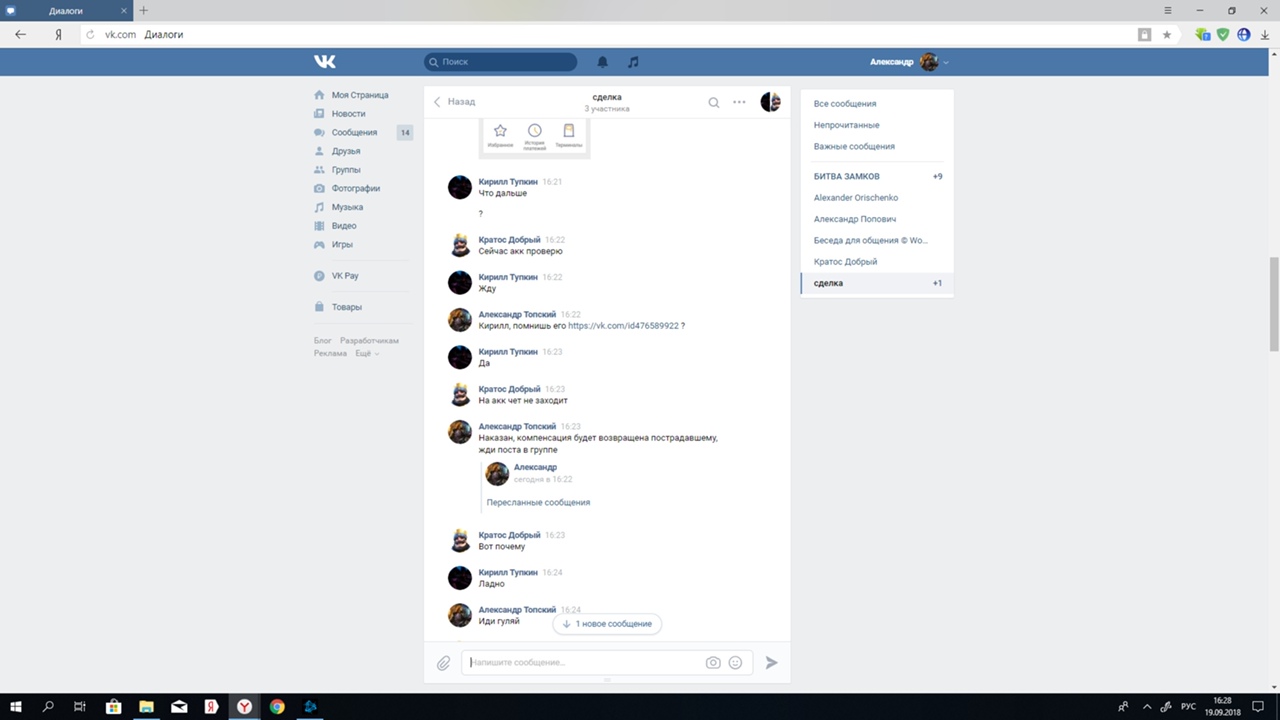Click the camera photo icon in message box
Image resolution: width=1280 pixels, height=720 pixels.
click(x=713, y=662)
